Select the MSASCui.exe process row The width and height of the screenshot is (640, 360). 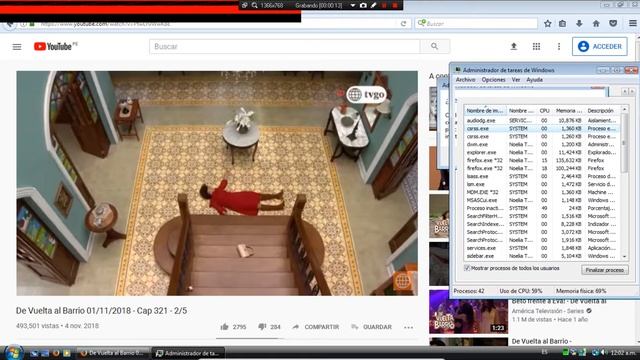point(542,200)
